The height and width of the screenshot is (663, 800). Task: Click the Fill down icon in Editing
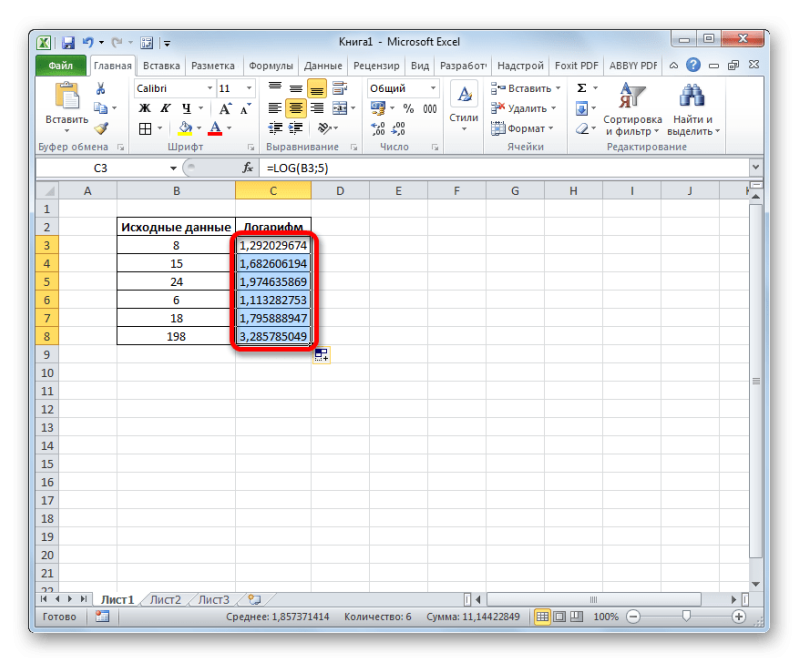[582, 108]
